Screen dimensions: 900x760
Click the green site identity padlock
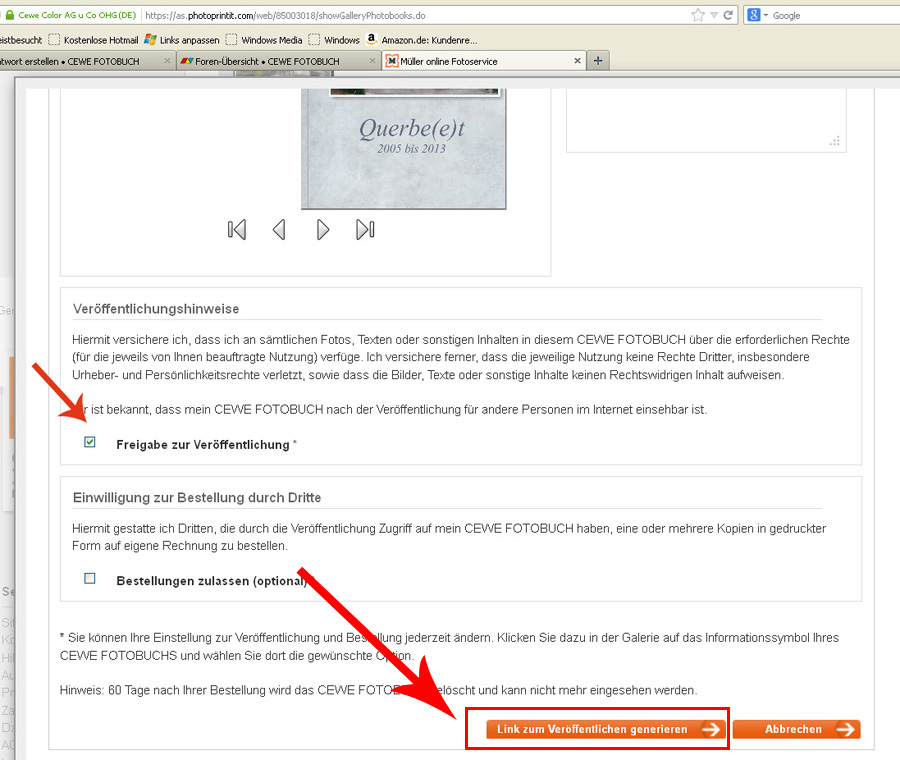pos(9,15)
